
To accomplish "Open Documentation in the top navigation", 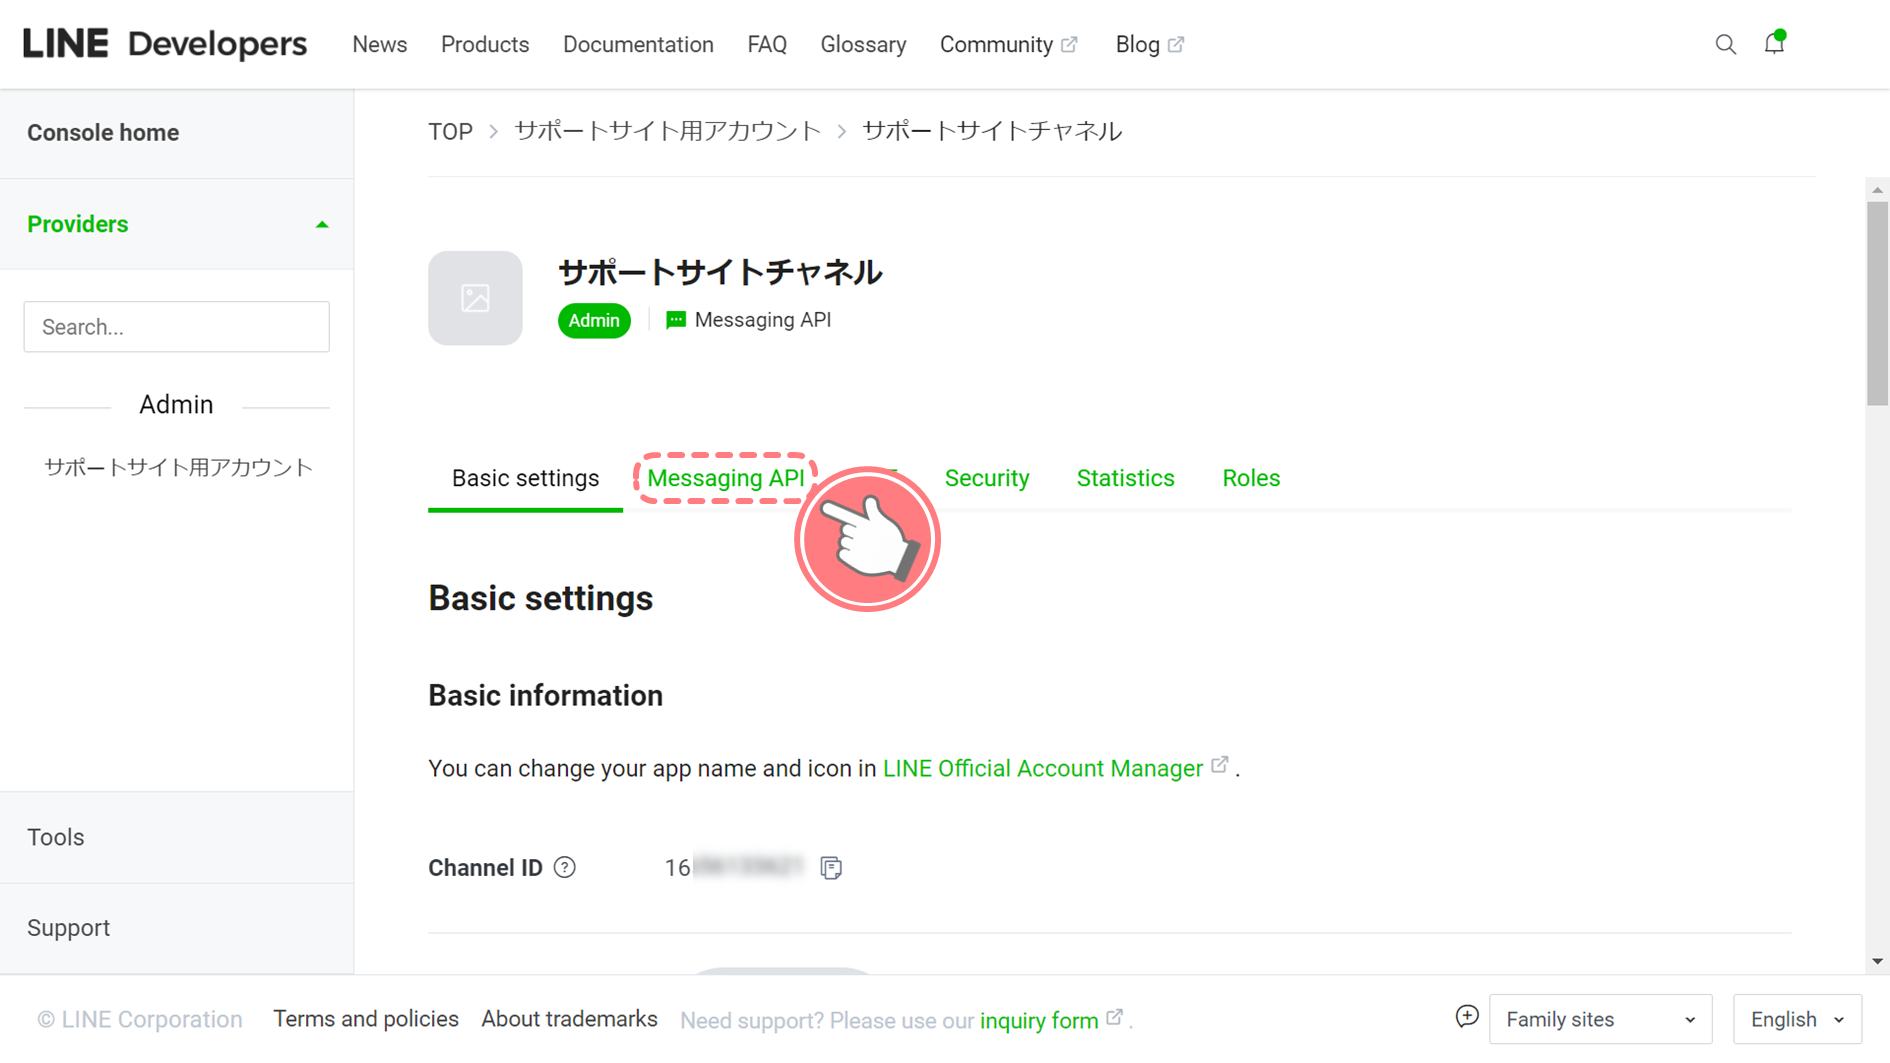I will pyautogui.click(x=638, y=45).
